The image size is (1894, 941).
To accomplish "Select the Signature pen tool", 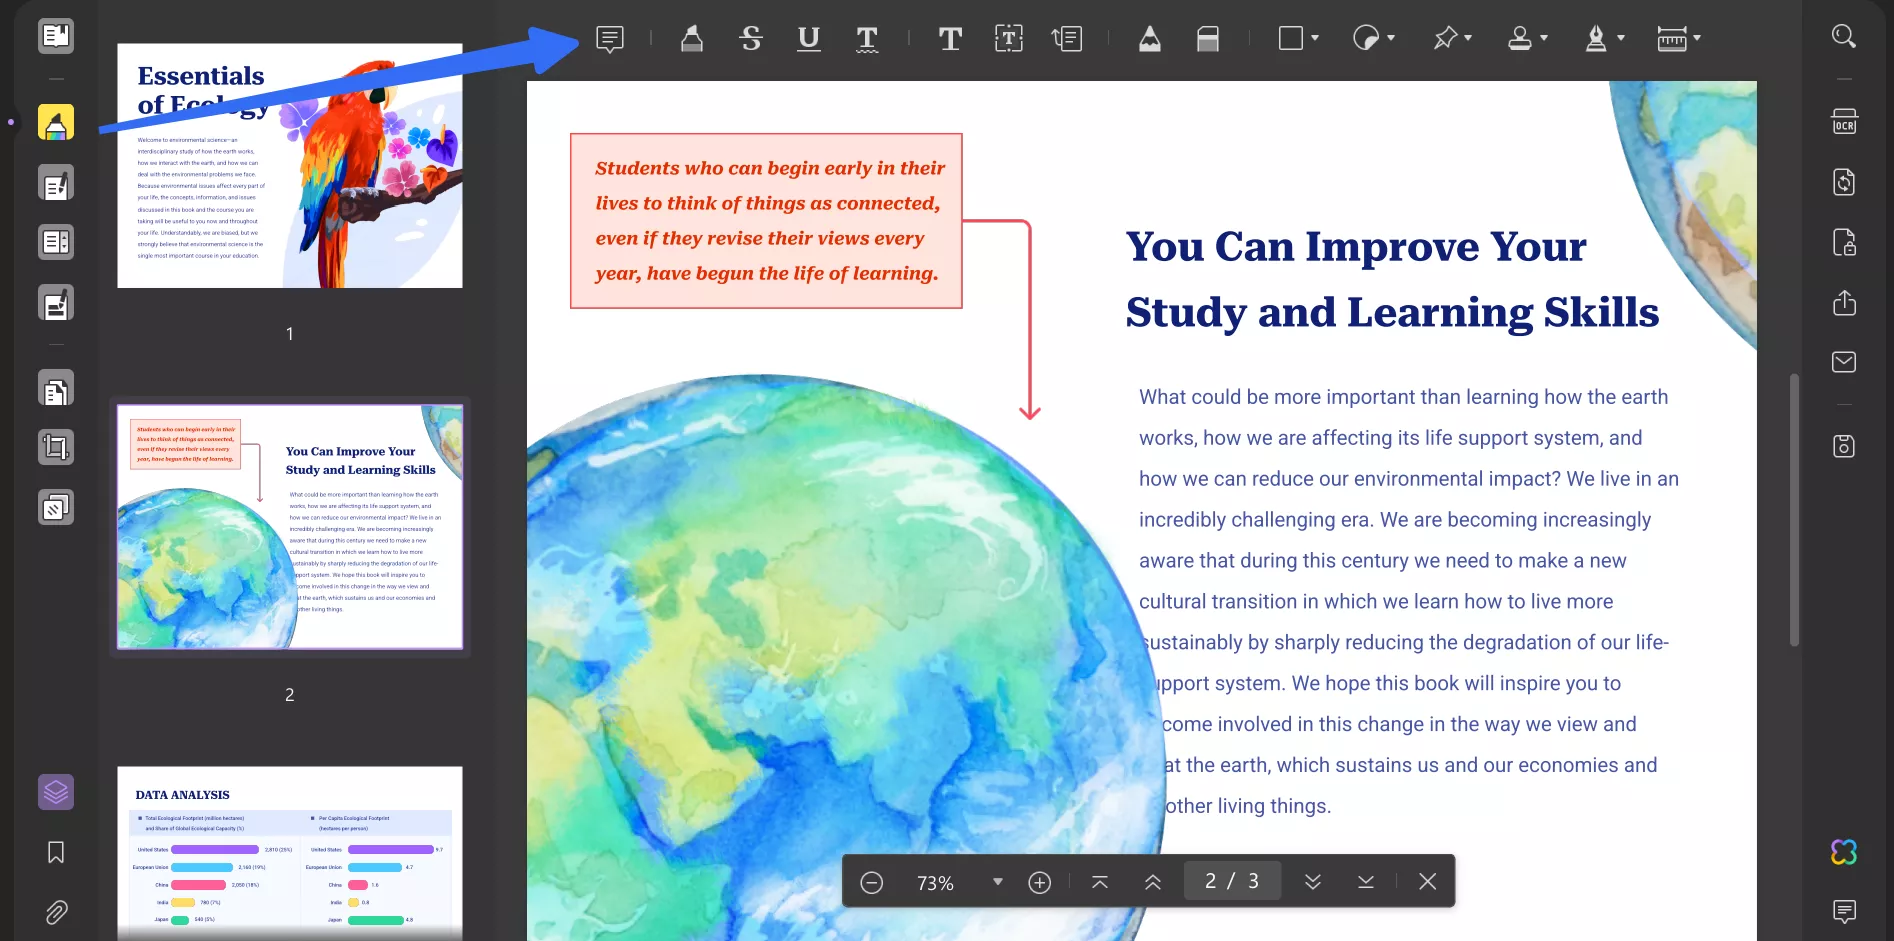I will pyautogui.click(x=1596, y=38).
